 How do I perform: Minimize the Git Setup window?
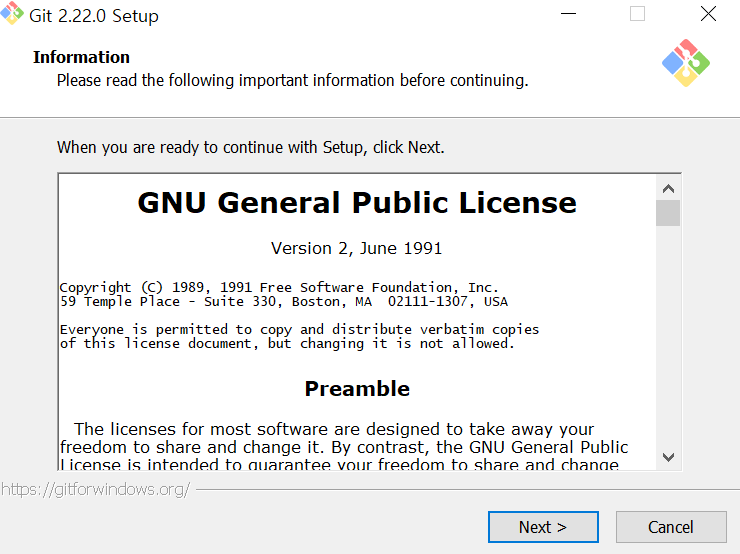[568, 14]
